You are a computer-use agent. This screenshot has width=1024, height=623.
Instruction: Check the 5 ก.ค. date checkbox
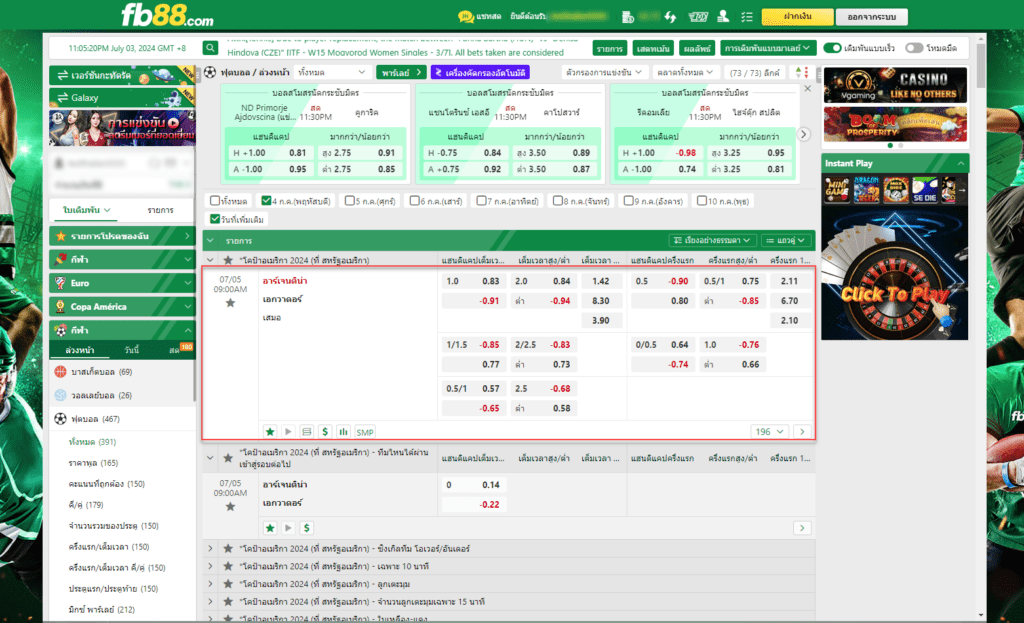coord(349,200)
